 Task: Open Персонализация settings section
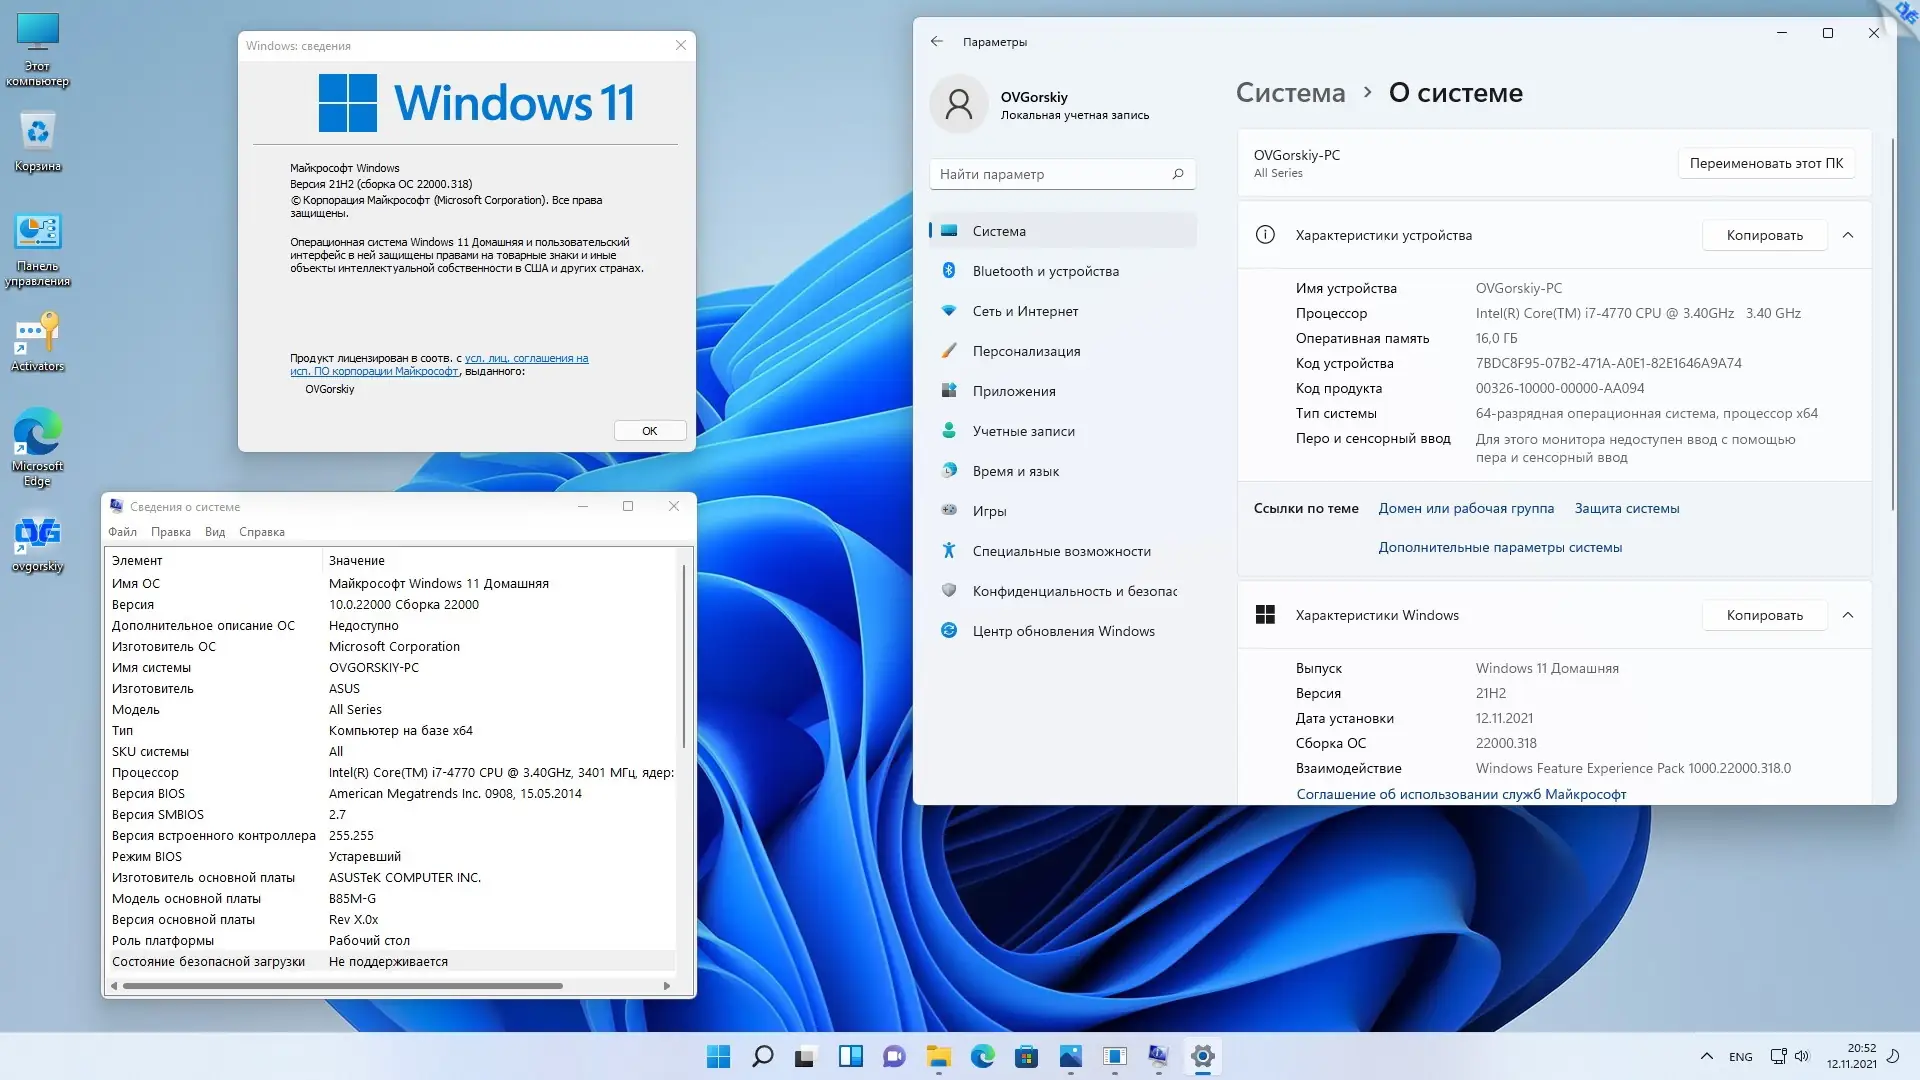(1026, 351)
